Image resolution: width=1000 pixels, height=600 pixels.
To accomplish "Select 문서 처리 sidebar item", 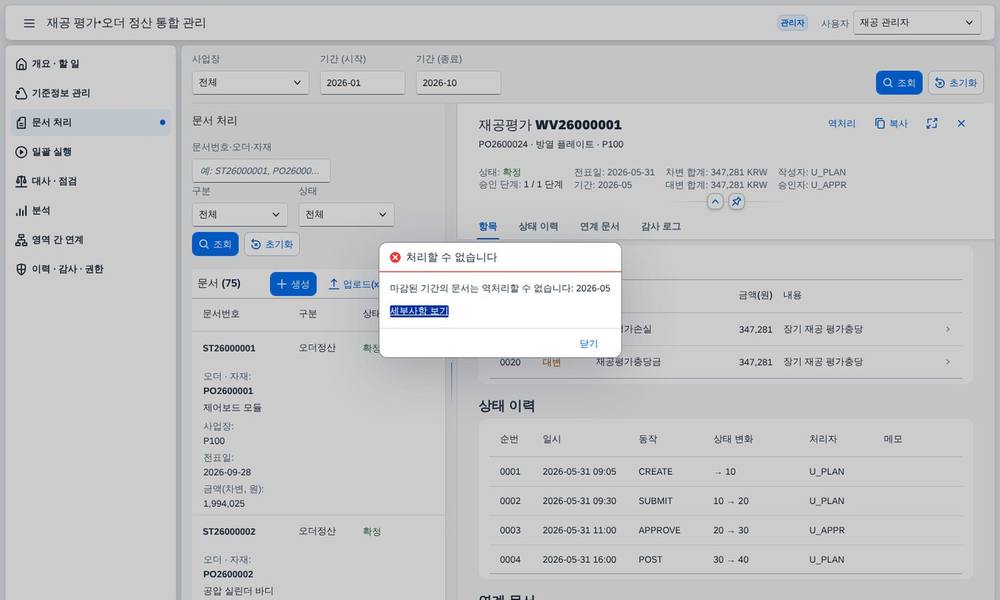I will [91, 122].
